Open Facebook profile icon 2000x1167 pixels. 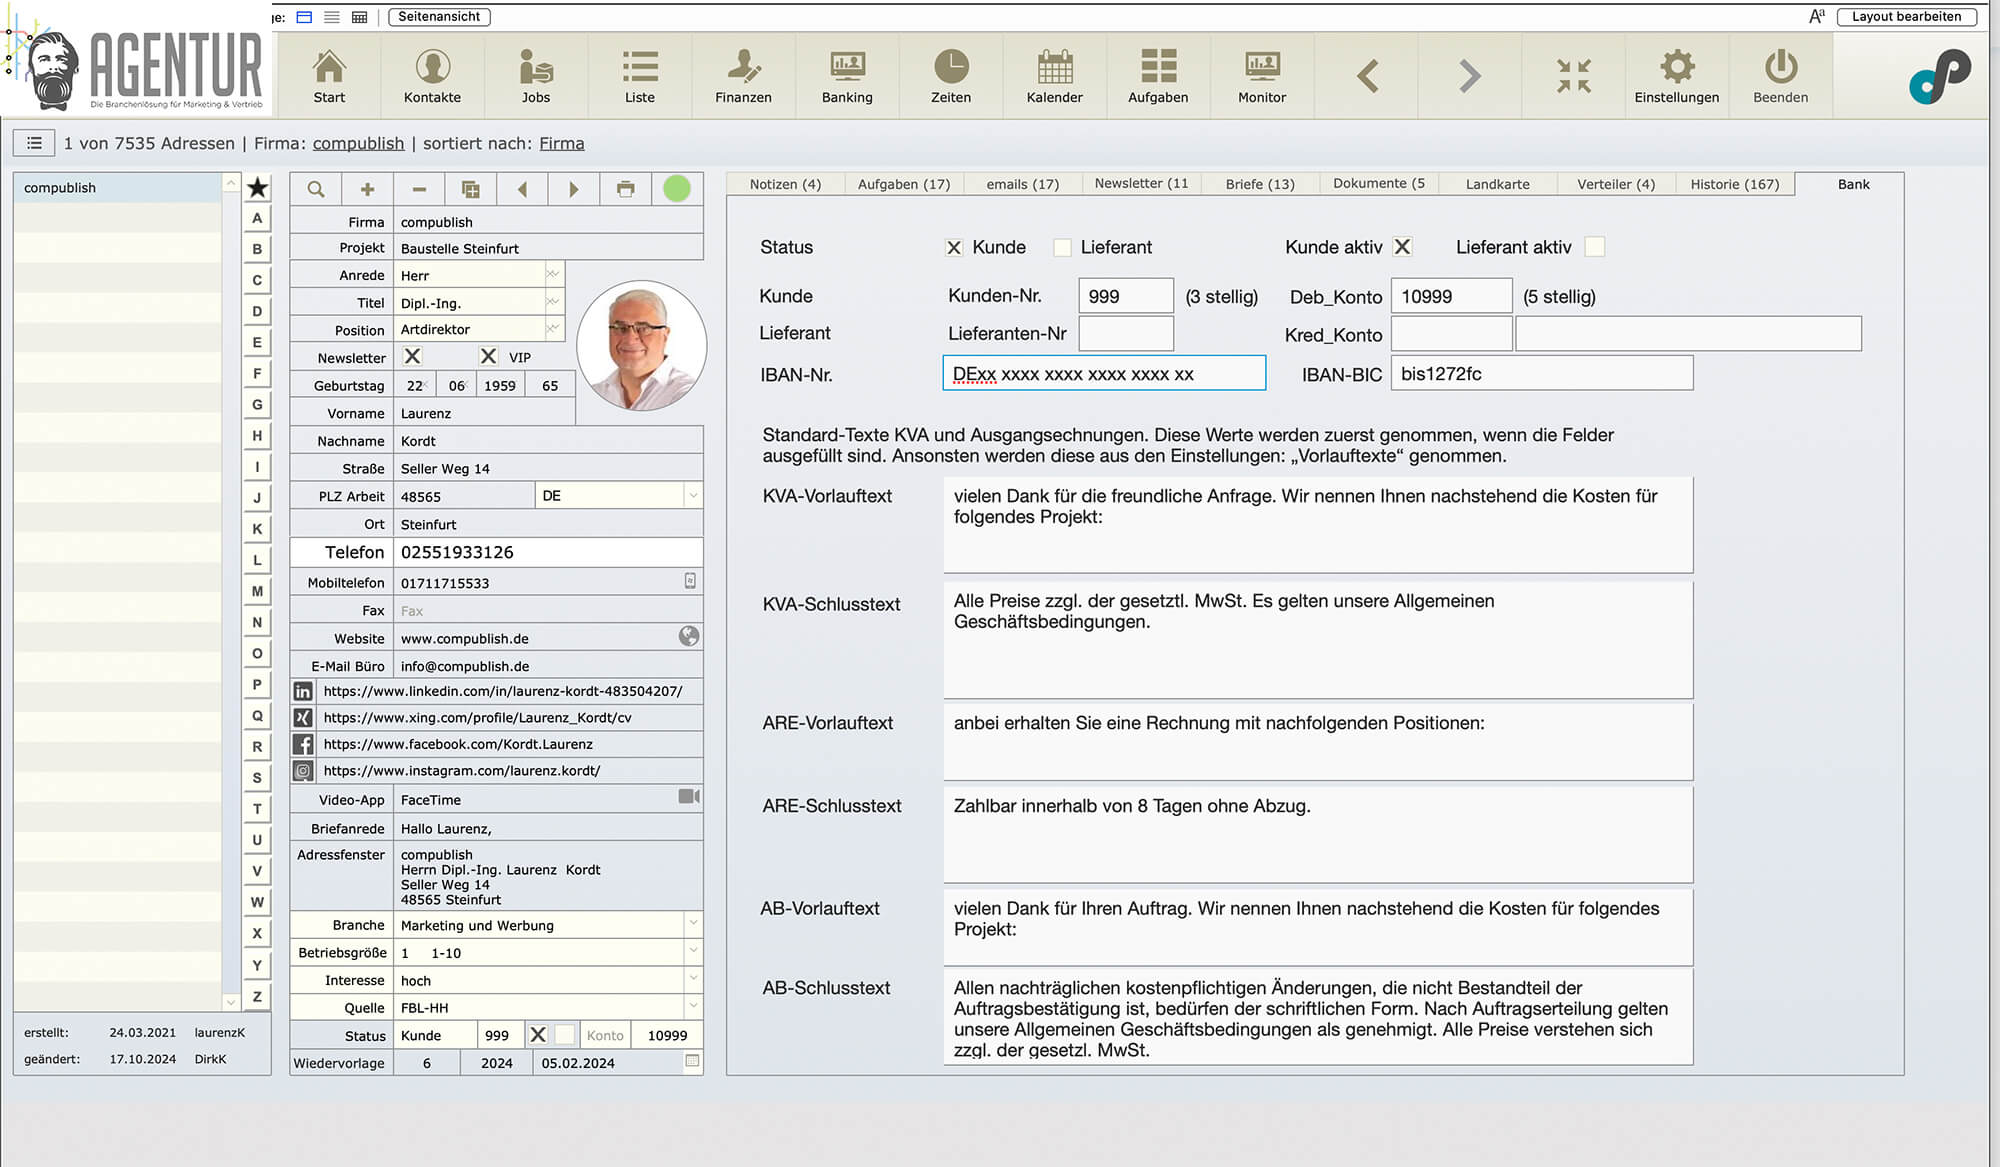(303, 744)
